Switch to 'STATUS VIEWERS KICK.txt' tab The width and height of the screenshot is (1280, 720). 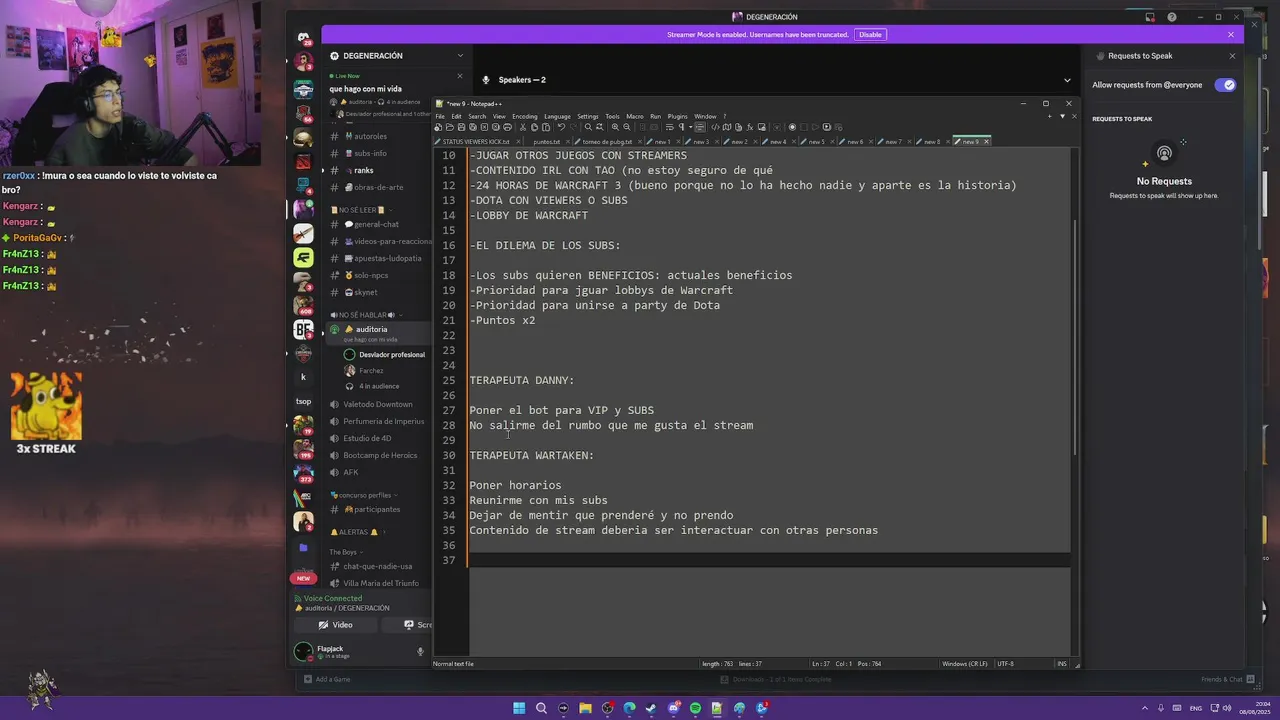[x=476, y=142]
